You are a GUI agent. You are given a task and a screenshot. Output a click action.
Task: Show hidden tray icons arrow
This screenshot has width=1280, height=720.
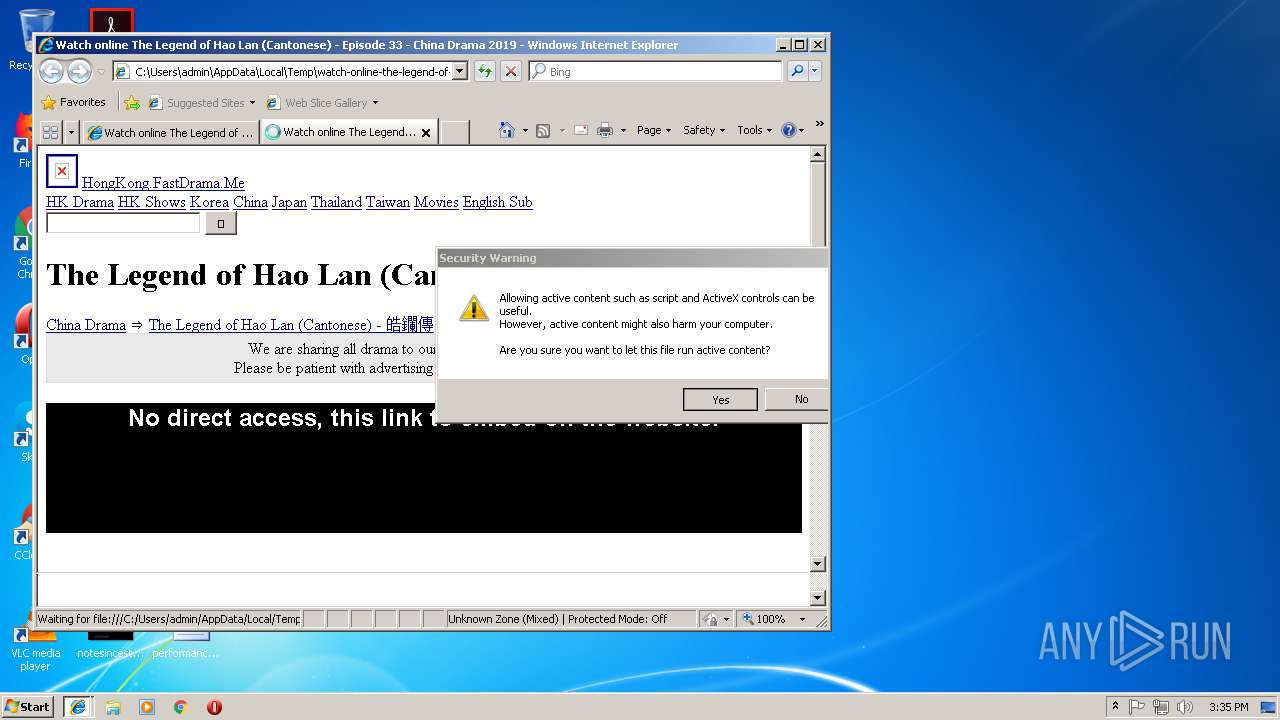click(1115, 707)
